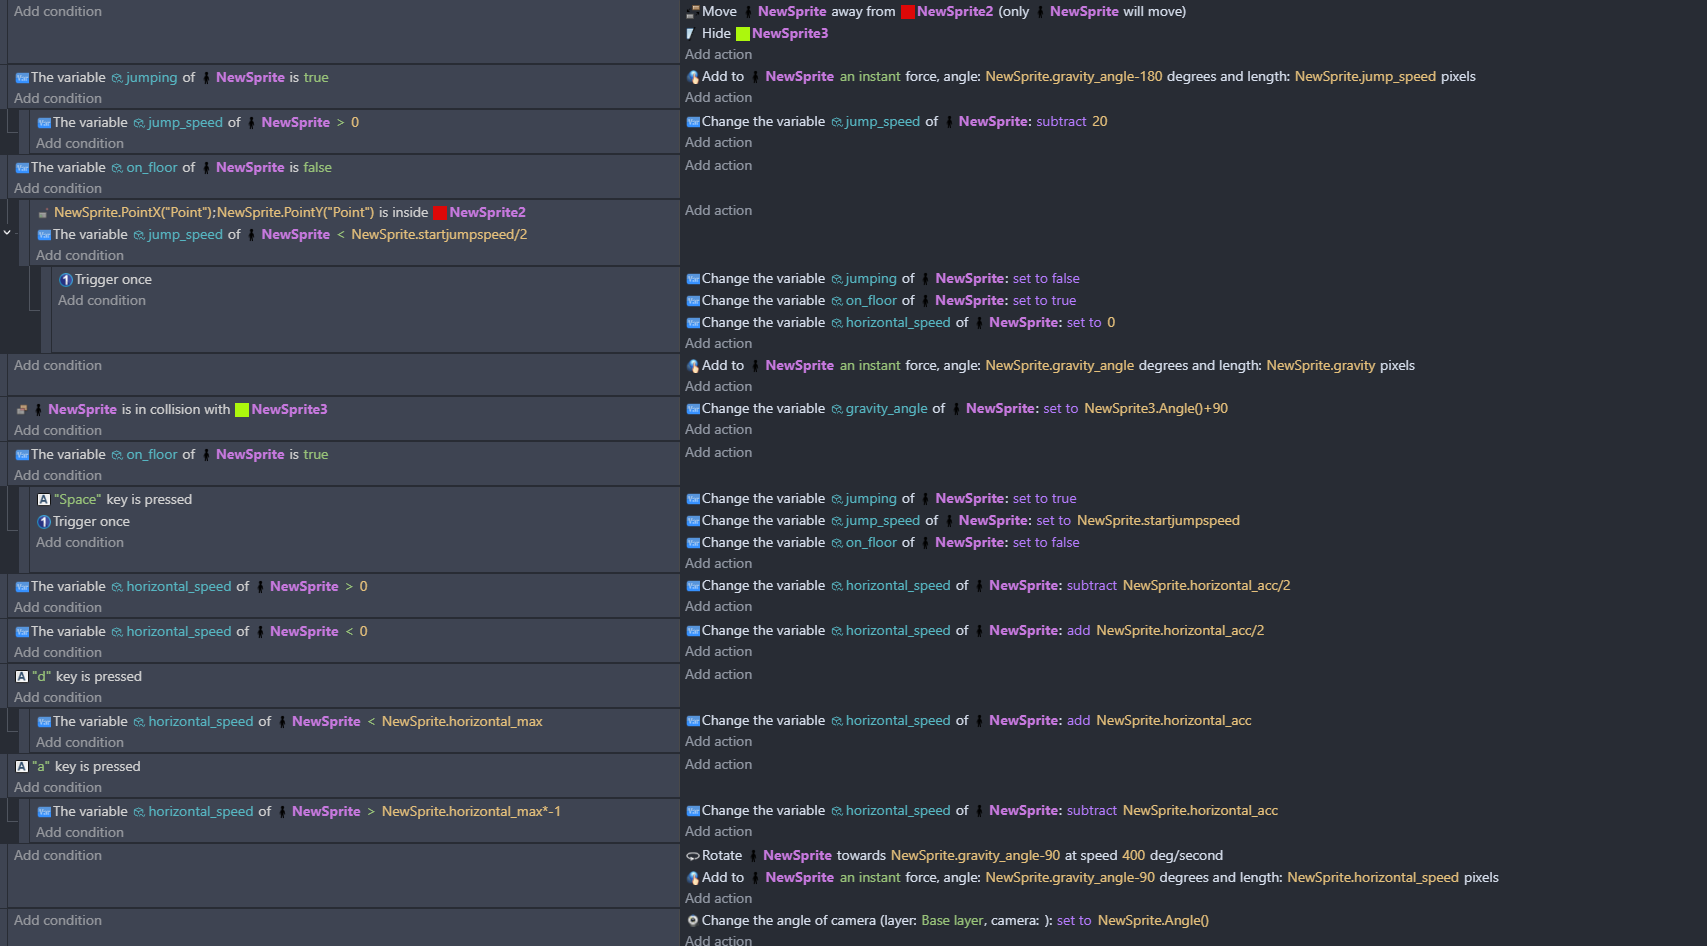1707x946 pixels.
Task: Click the red NewSprite2 swatch in Move action
Action: click(908, 12)
